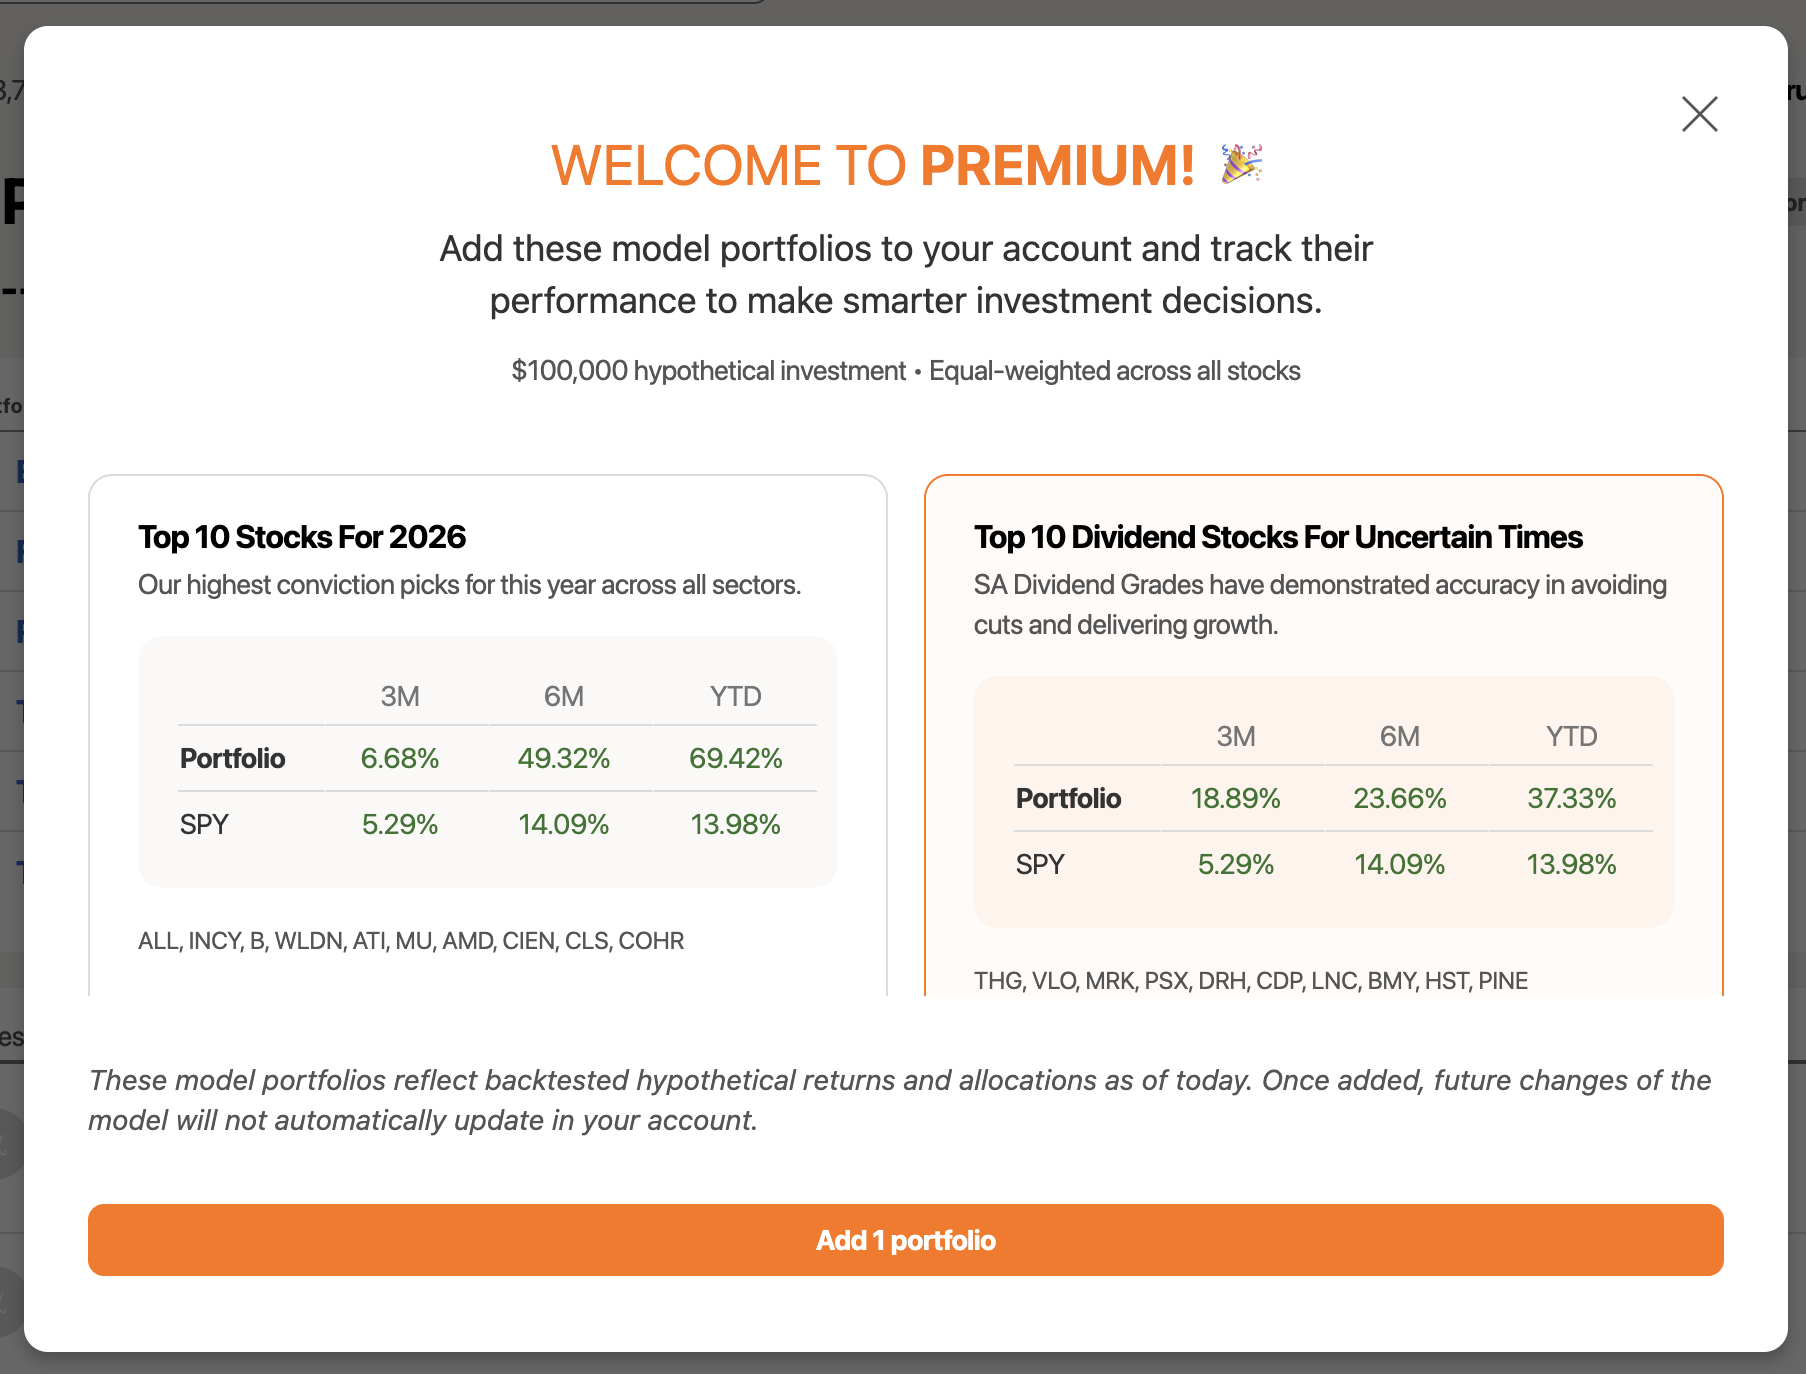Screen dimensions: 1806x1374
Task: Click the $100,000 hypothetical investment note
Action: 708,371
